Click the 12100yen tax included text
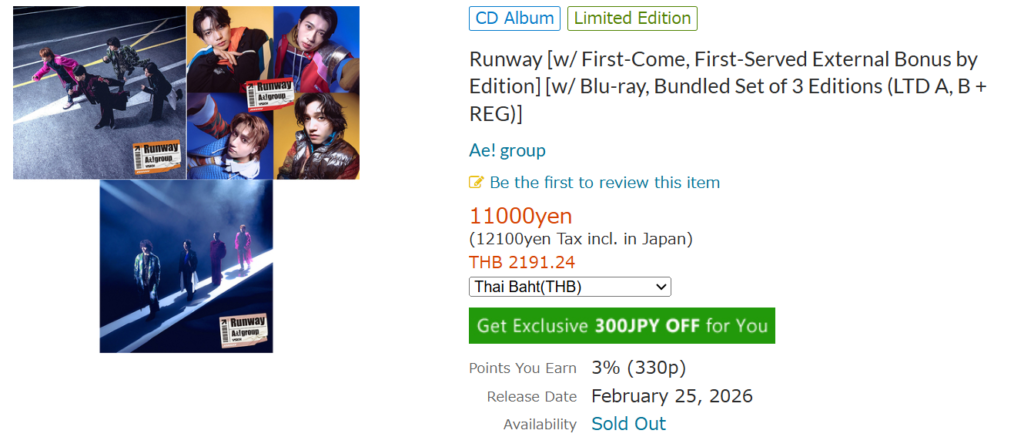Image resolution: width=1024 pixels, height=437 pixels. click(x=581, y=239)
